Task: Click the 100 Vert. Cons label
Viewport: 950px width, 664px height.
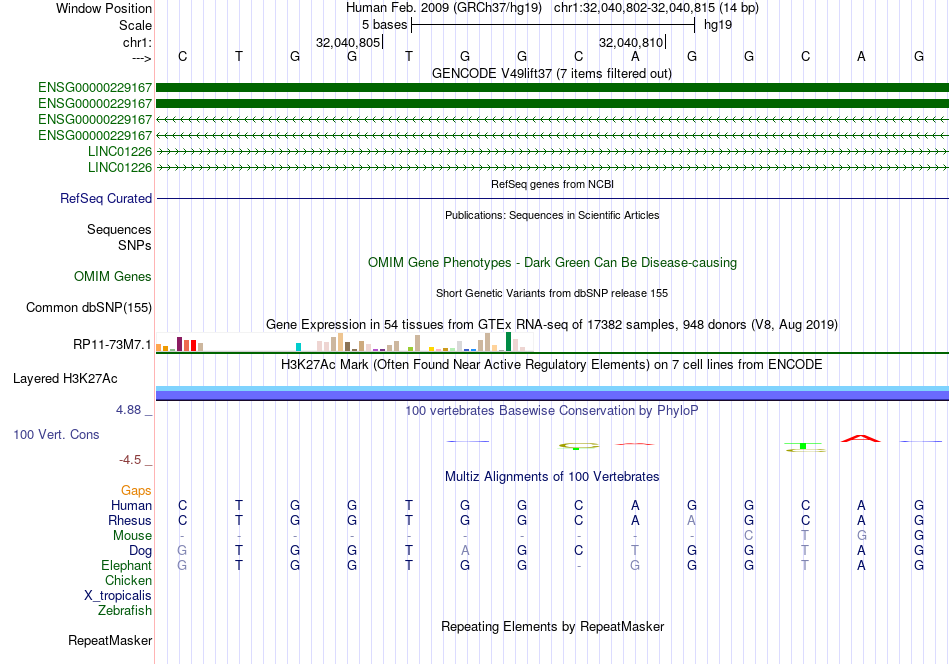Action: pos(56,434)
